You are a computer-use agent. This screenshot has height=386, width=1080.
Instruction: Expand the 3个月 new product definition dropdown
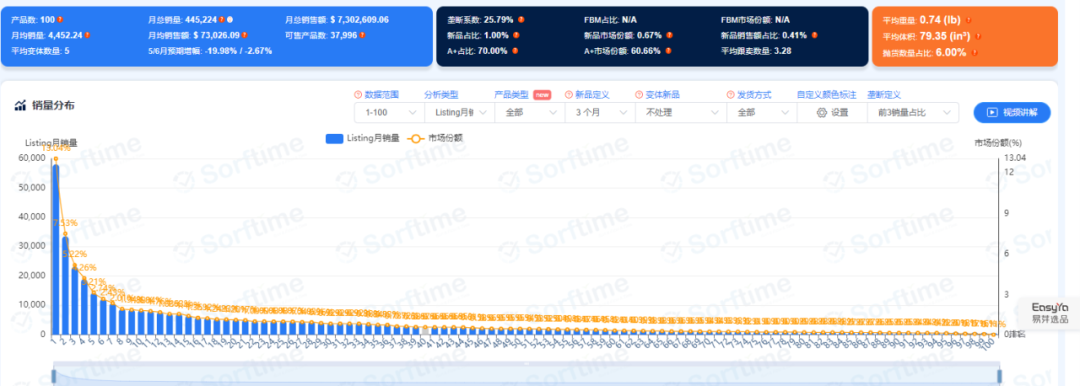599,112
